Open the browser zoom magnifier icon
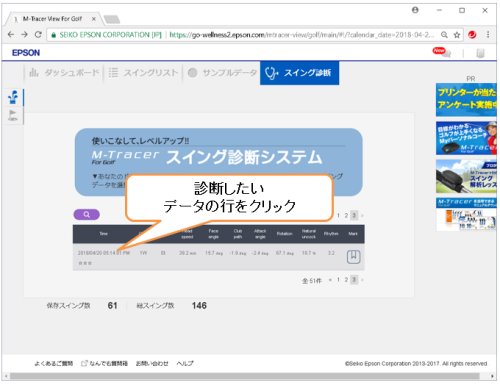Screen dimensions: 500x388 tap(444, 35)
